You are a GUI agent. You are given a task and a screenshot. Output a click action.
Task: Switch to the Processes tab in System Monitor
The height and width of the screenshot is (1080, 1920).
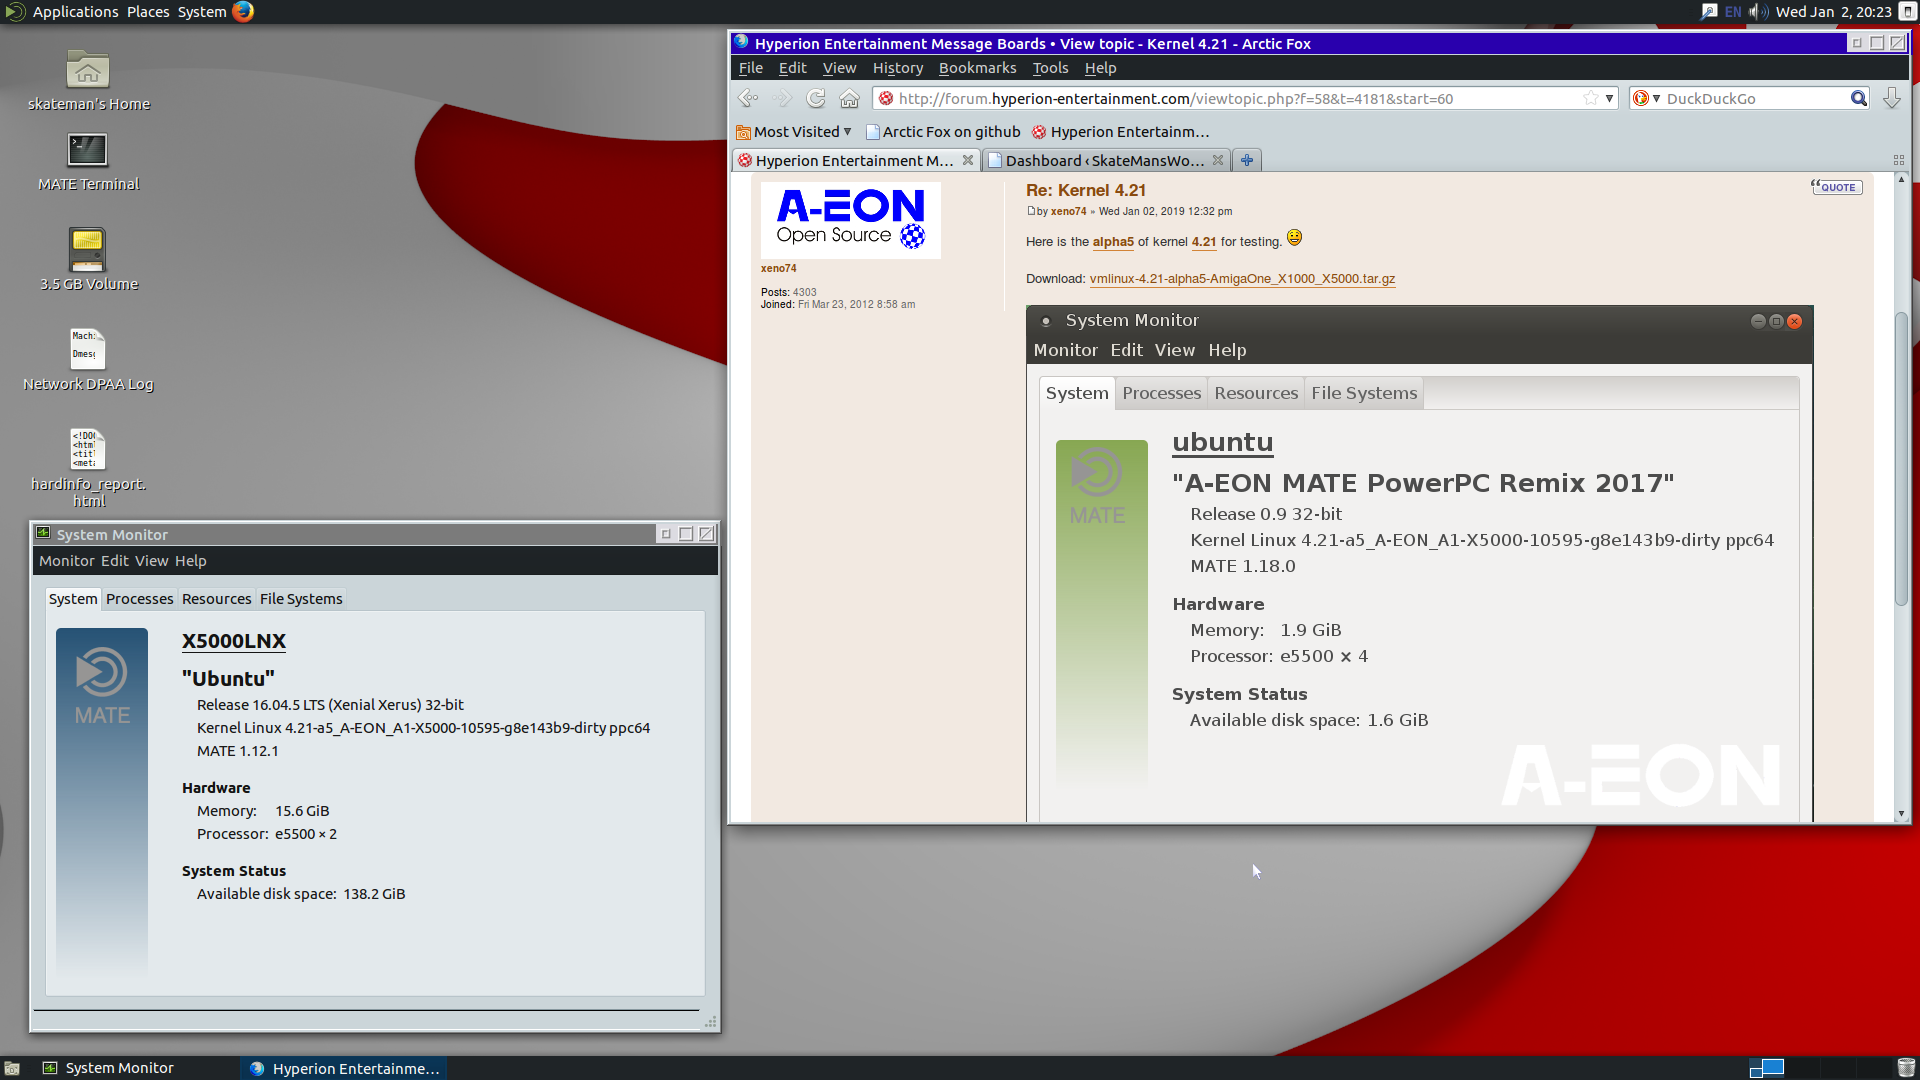tap(139, 599)
